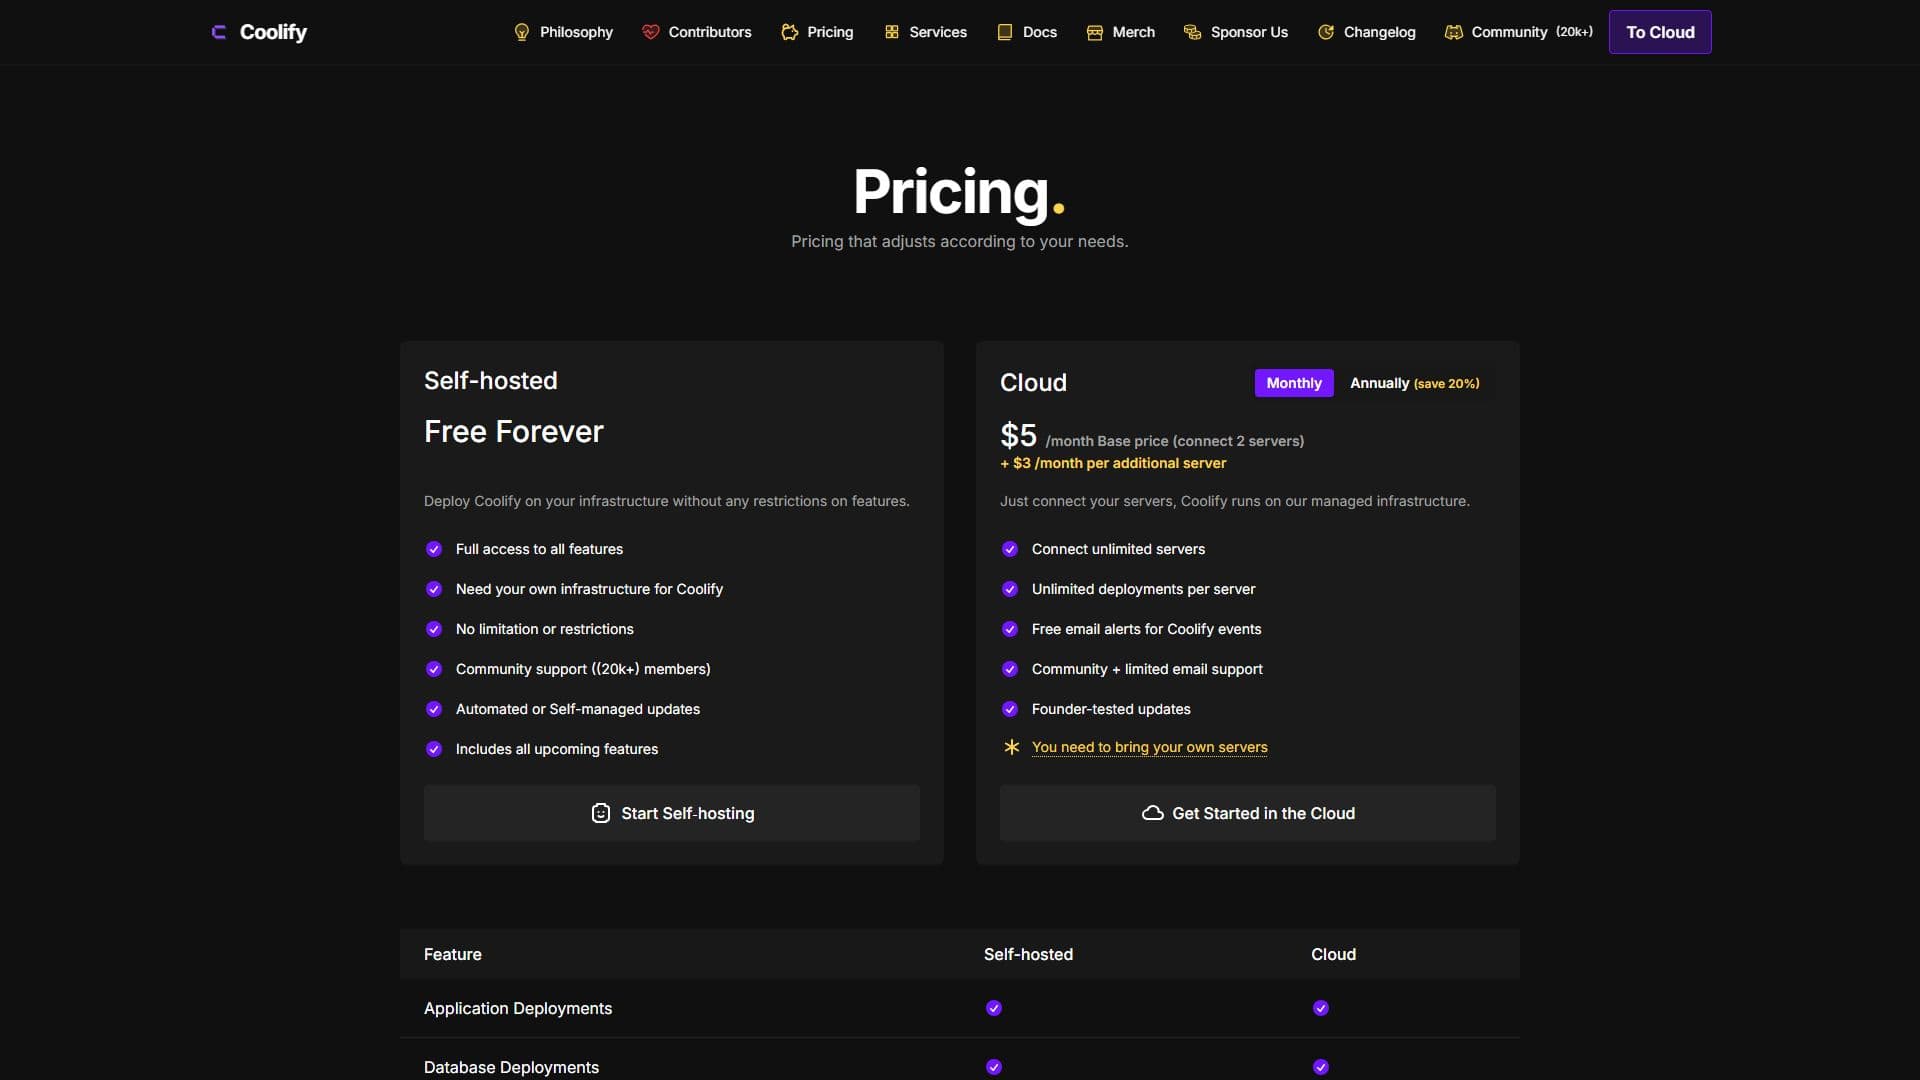Viewport: 1920px width, 1080px height.
Task: Click the asterisk icon beside bring your own servers
Action: [x=1011, y=747]
